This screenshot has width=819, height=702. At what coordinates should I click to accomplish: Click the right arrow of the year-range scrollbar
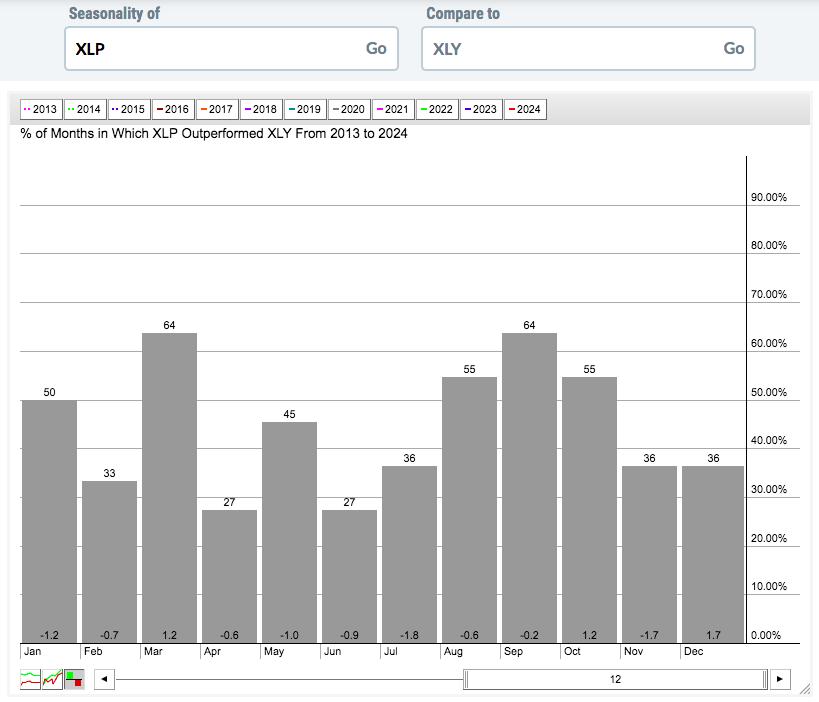tap(780, 680)
